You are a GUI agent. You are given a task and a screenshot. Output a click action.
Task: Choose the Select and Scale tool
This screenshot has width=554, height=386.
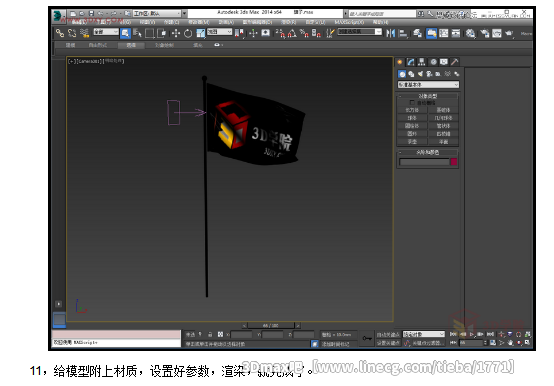(x=200, y=34)
